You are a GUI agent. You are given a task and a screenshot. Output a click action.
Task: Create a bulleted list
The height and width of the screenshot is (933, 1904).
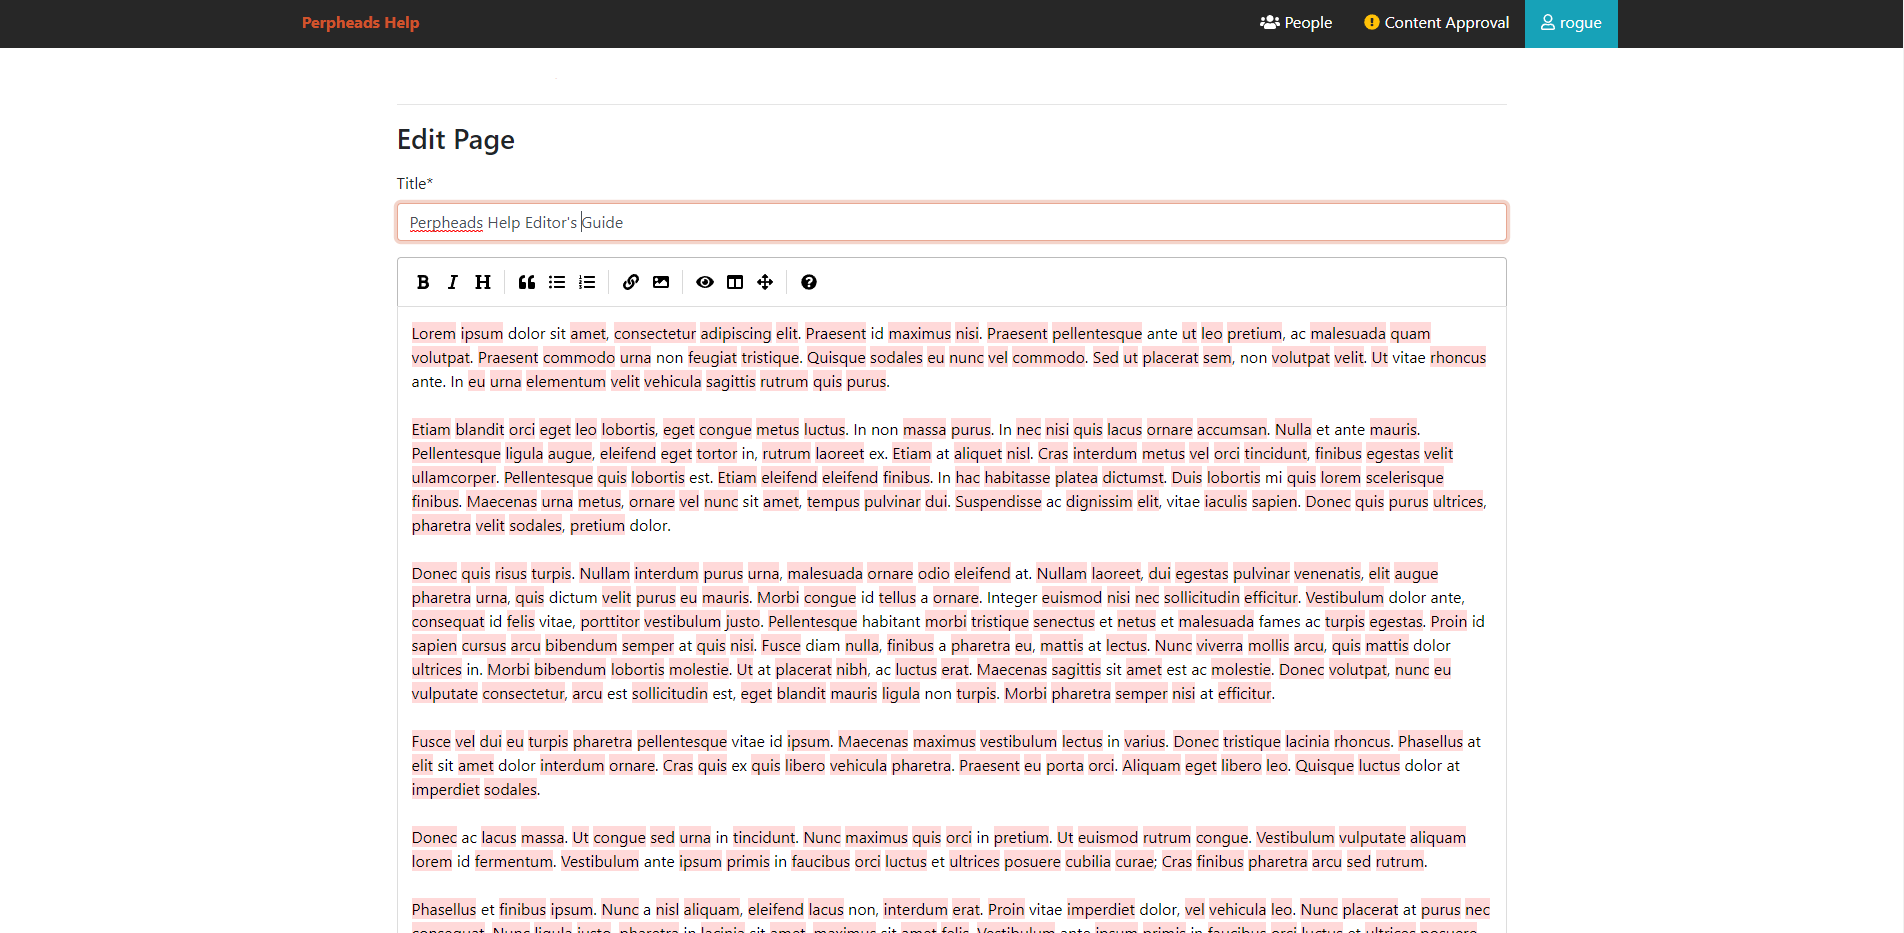tap(557, 282)
